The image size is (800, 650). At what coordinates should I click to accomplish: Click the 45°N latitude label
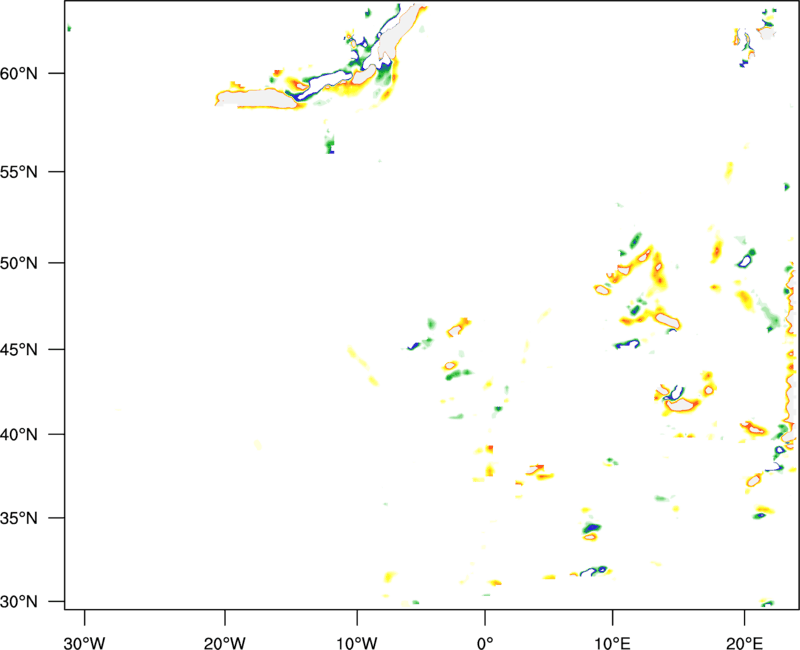(x=19, y=350)
